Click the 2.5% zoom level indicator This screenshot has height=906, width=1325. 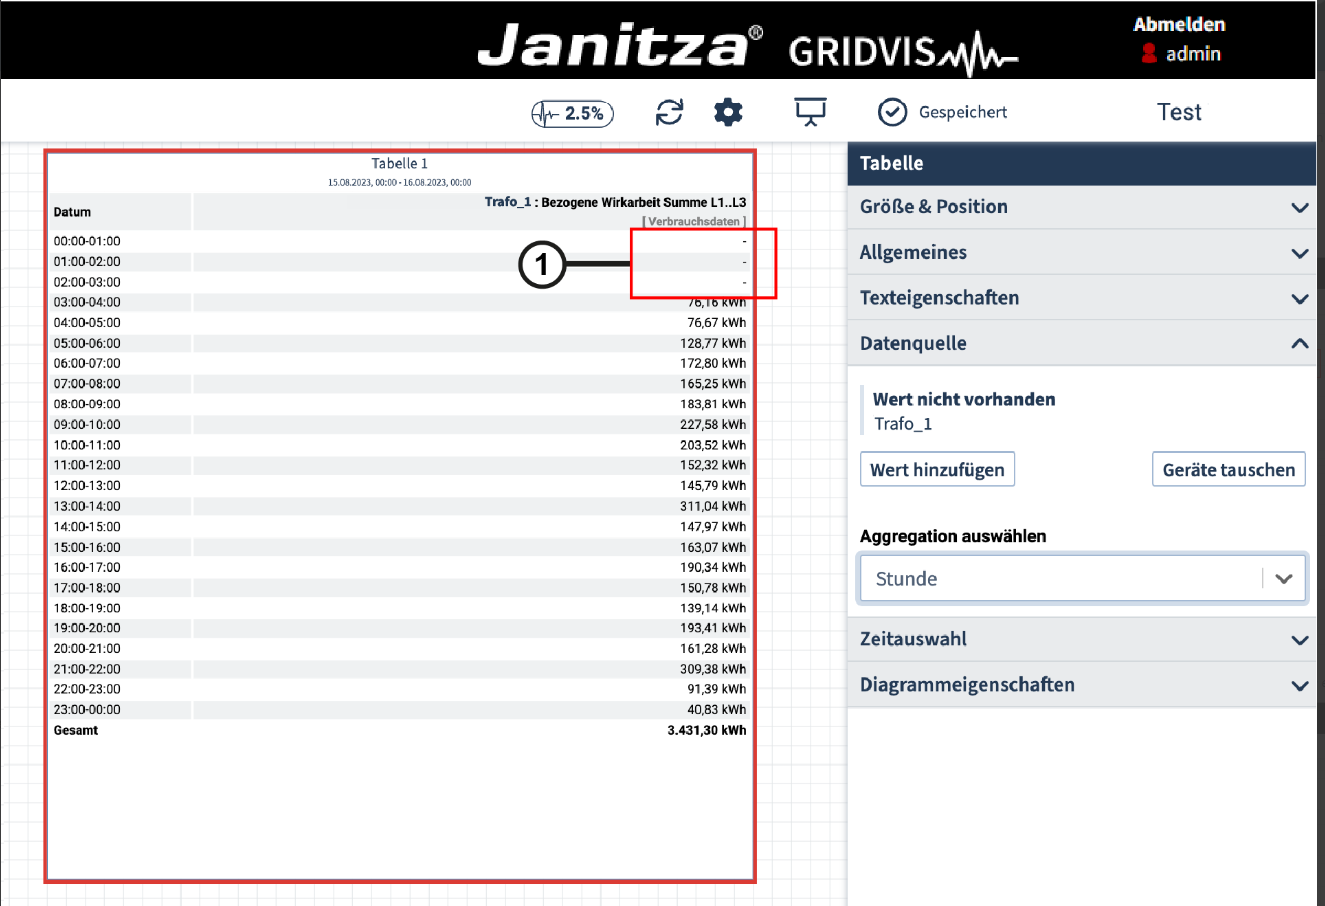(572, 113)
